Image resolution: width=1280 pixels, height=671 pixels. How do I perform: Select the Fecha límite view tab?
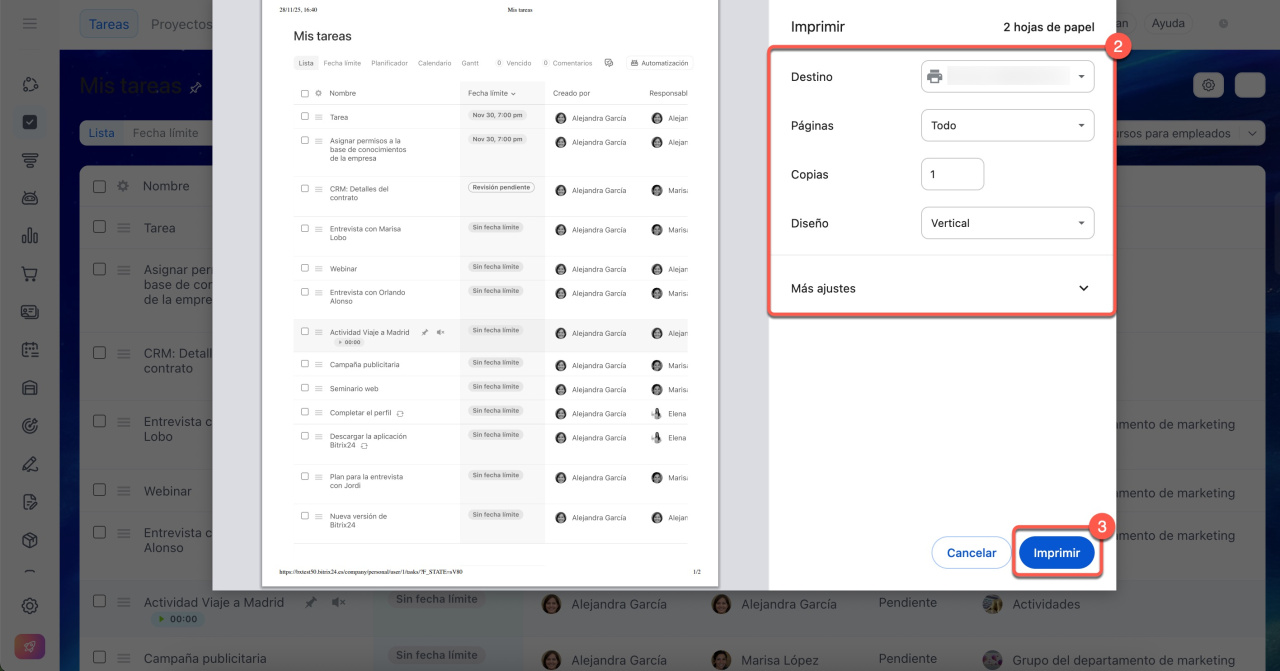[x=165, y=133]
